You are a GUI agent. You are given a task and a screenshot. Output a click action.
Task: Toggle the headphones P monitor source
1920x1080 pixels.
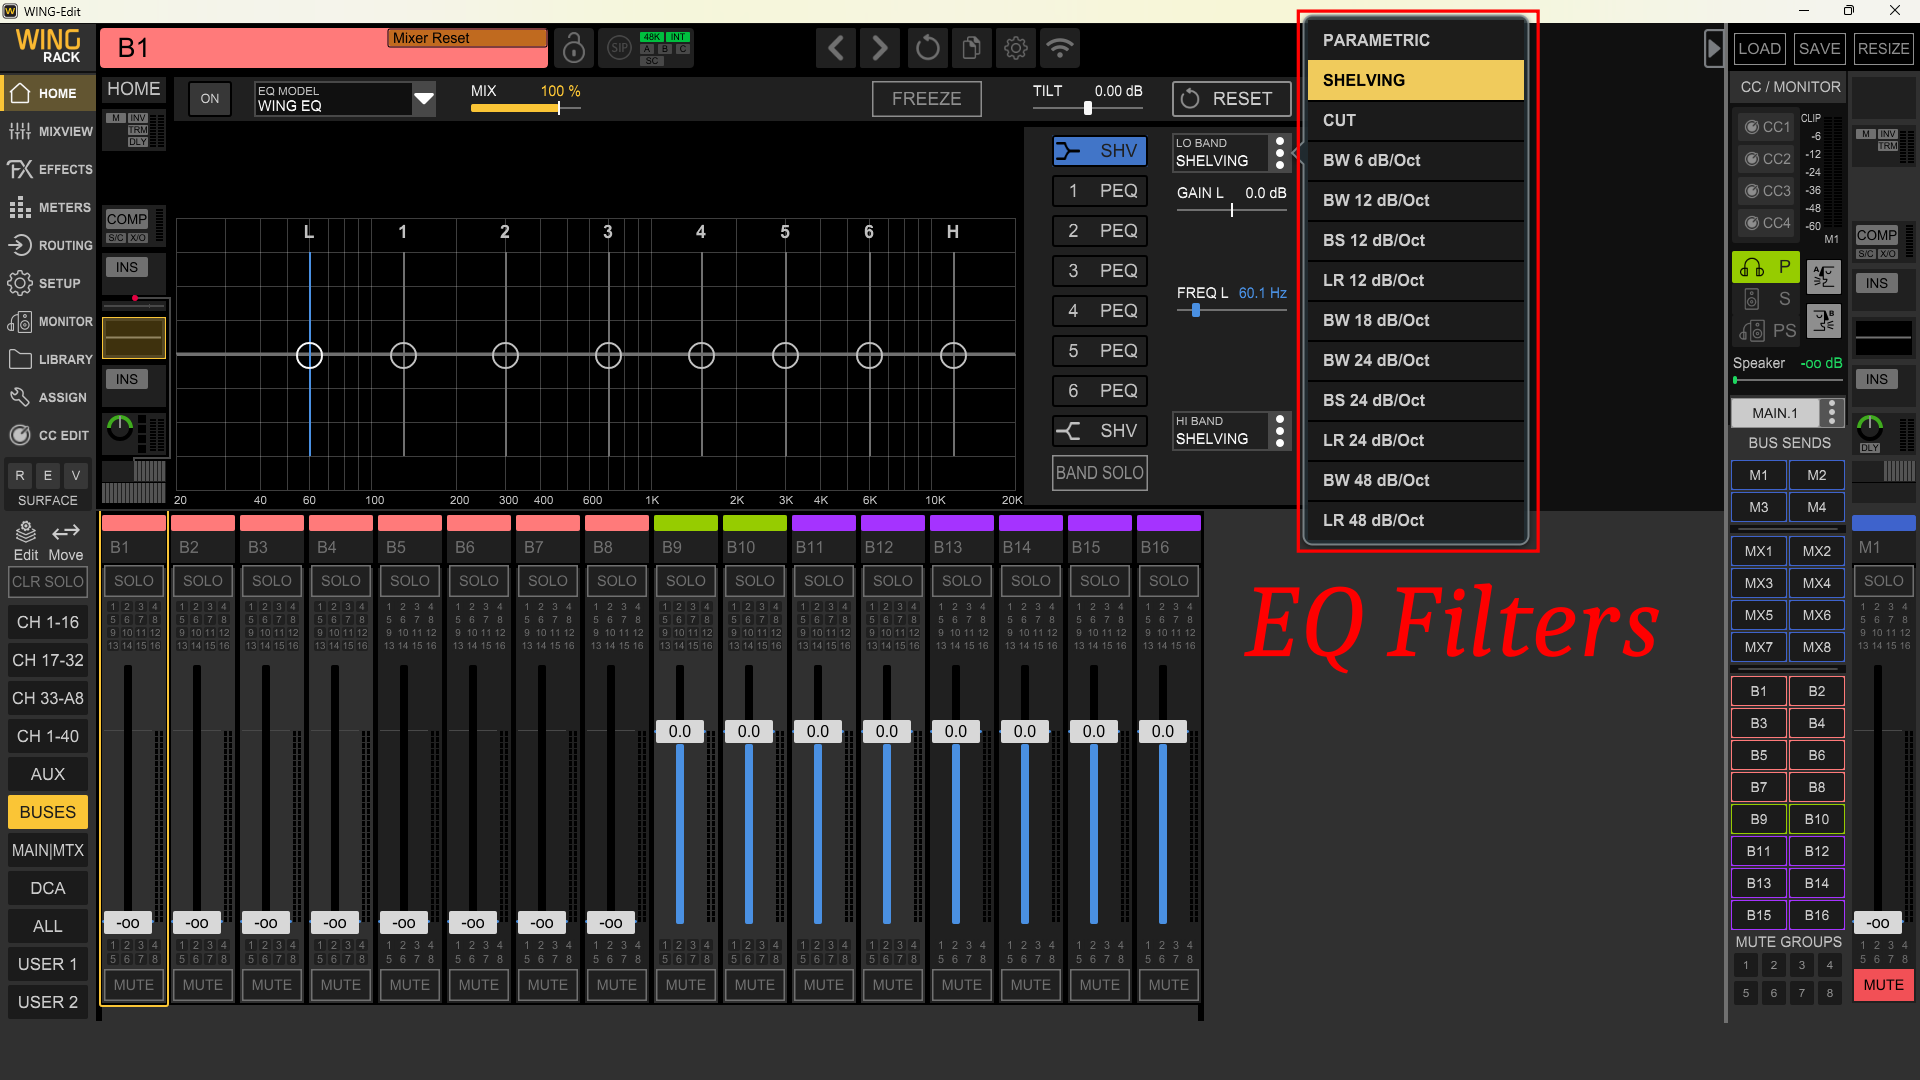(x=1766, y=267)
